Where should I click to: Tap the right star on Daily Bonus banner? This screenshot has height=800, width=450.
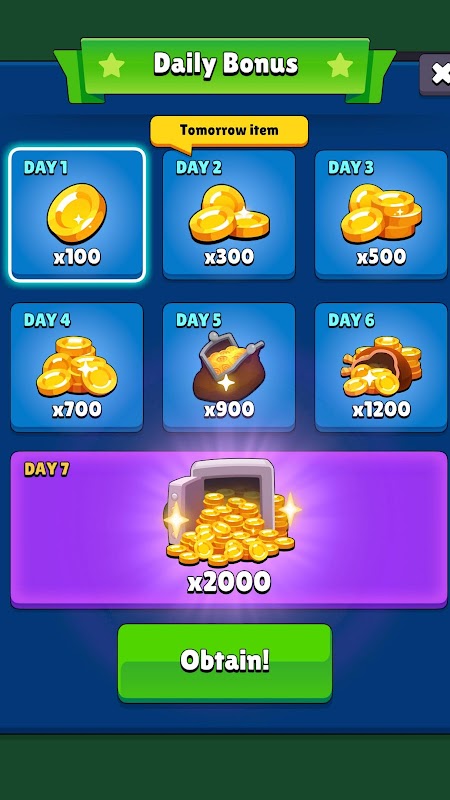(x=340, y=65)
